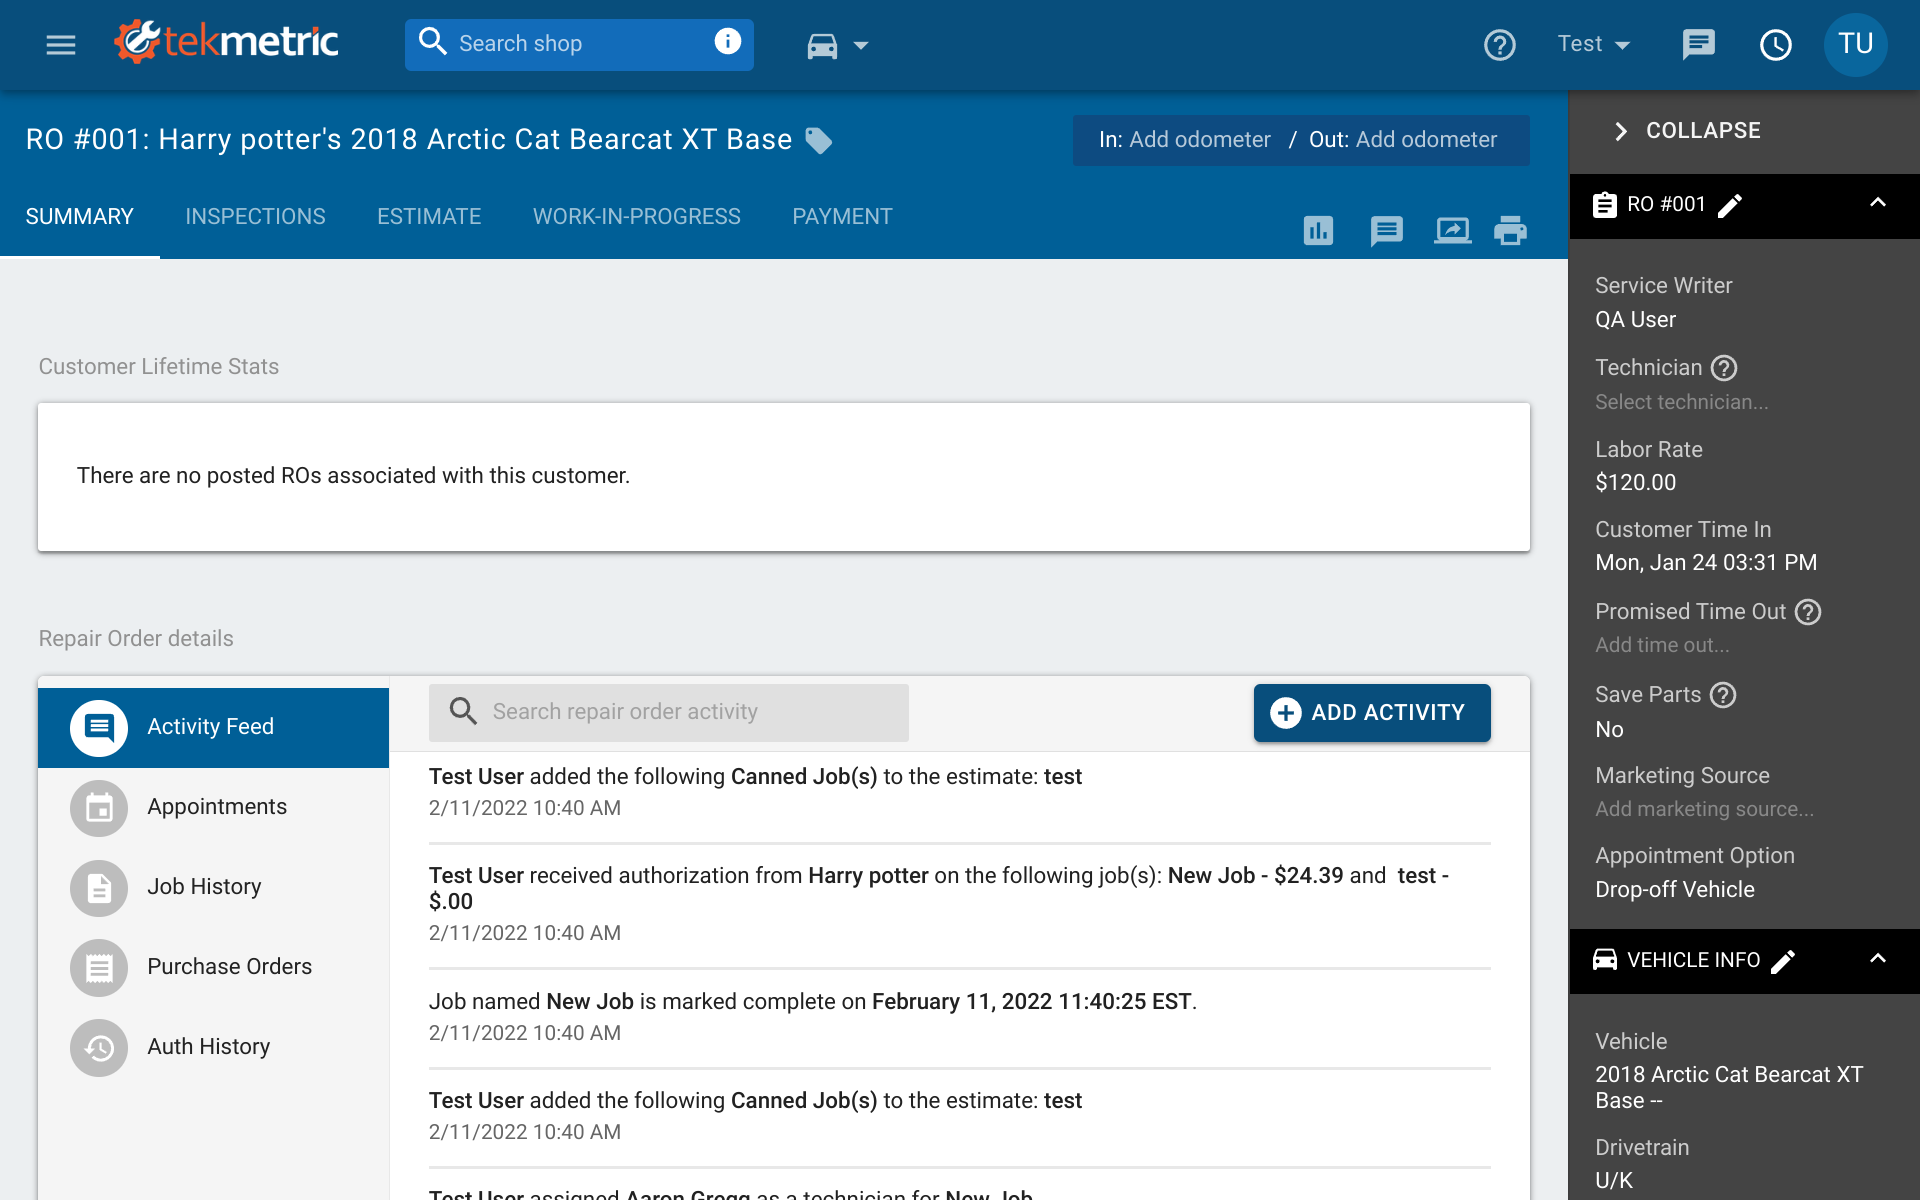Edit RO #001 using the pencil icon

tap(1731, 205)
